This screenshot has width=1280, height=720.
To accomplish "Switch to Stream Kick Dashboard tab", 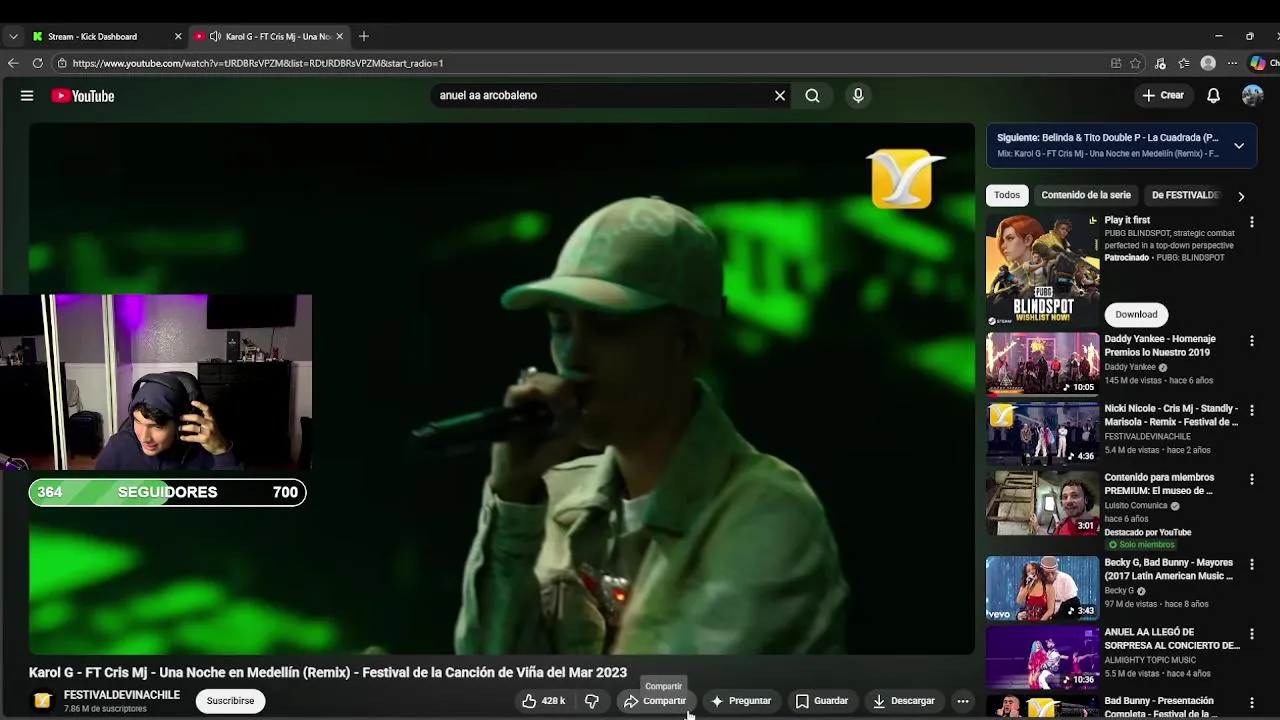I will tap(93, 36).
